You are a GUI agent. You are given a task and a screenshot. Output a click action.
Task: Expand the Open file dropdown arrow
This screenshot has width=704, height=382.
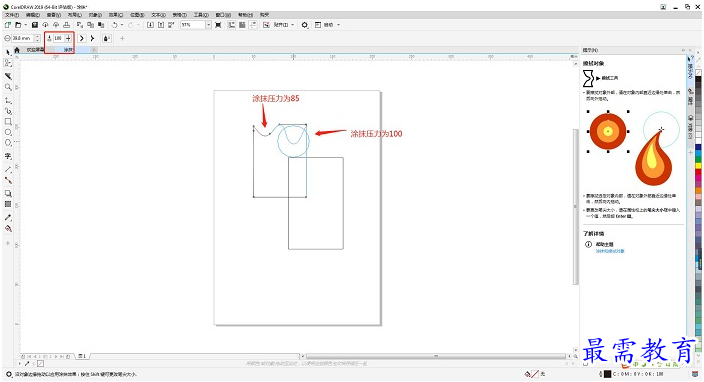click(26, 25)
